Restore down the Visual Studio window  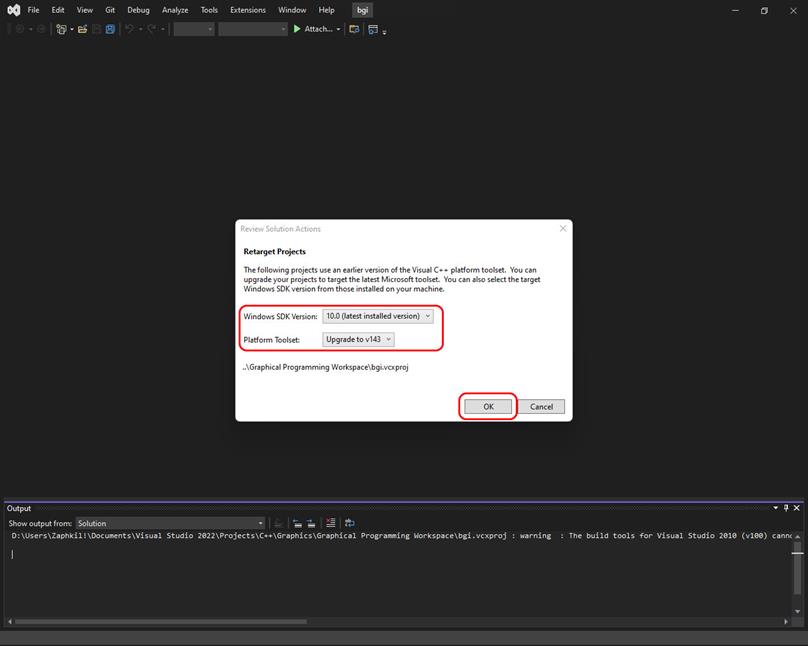coord(764,10)
